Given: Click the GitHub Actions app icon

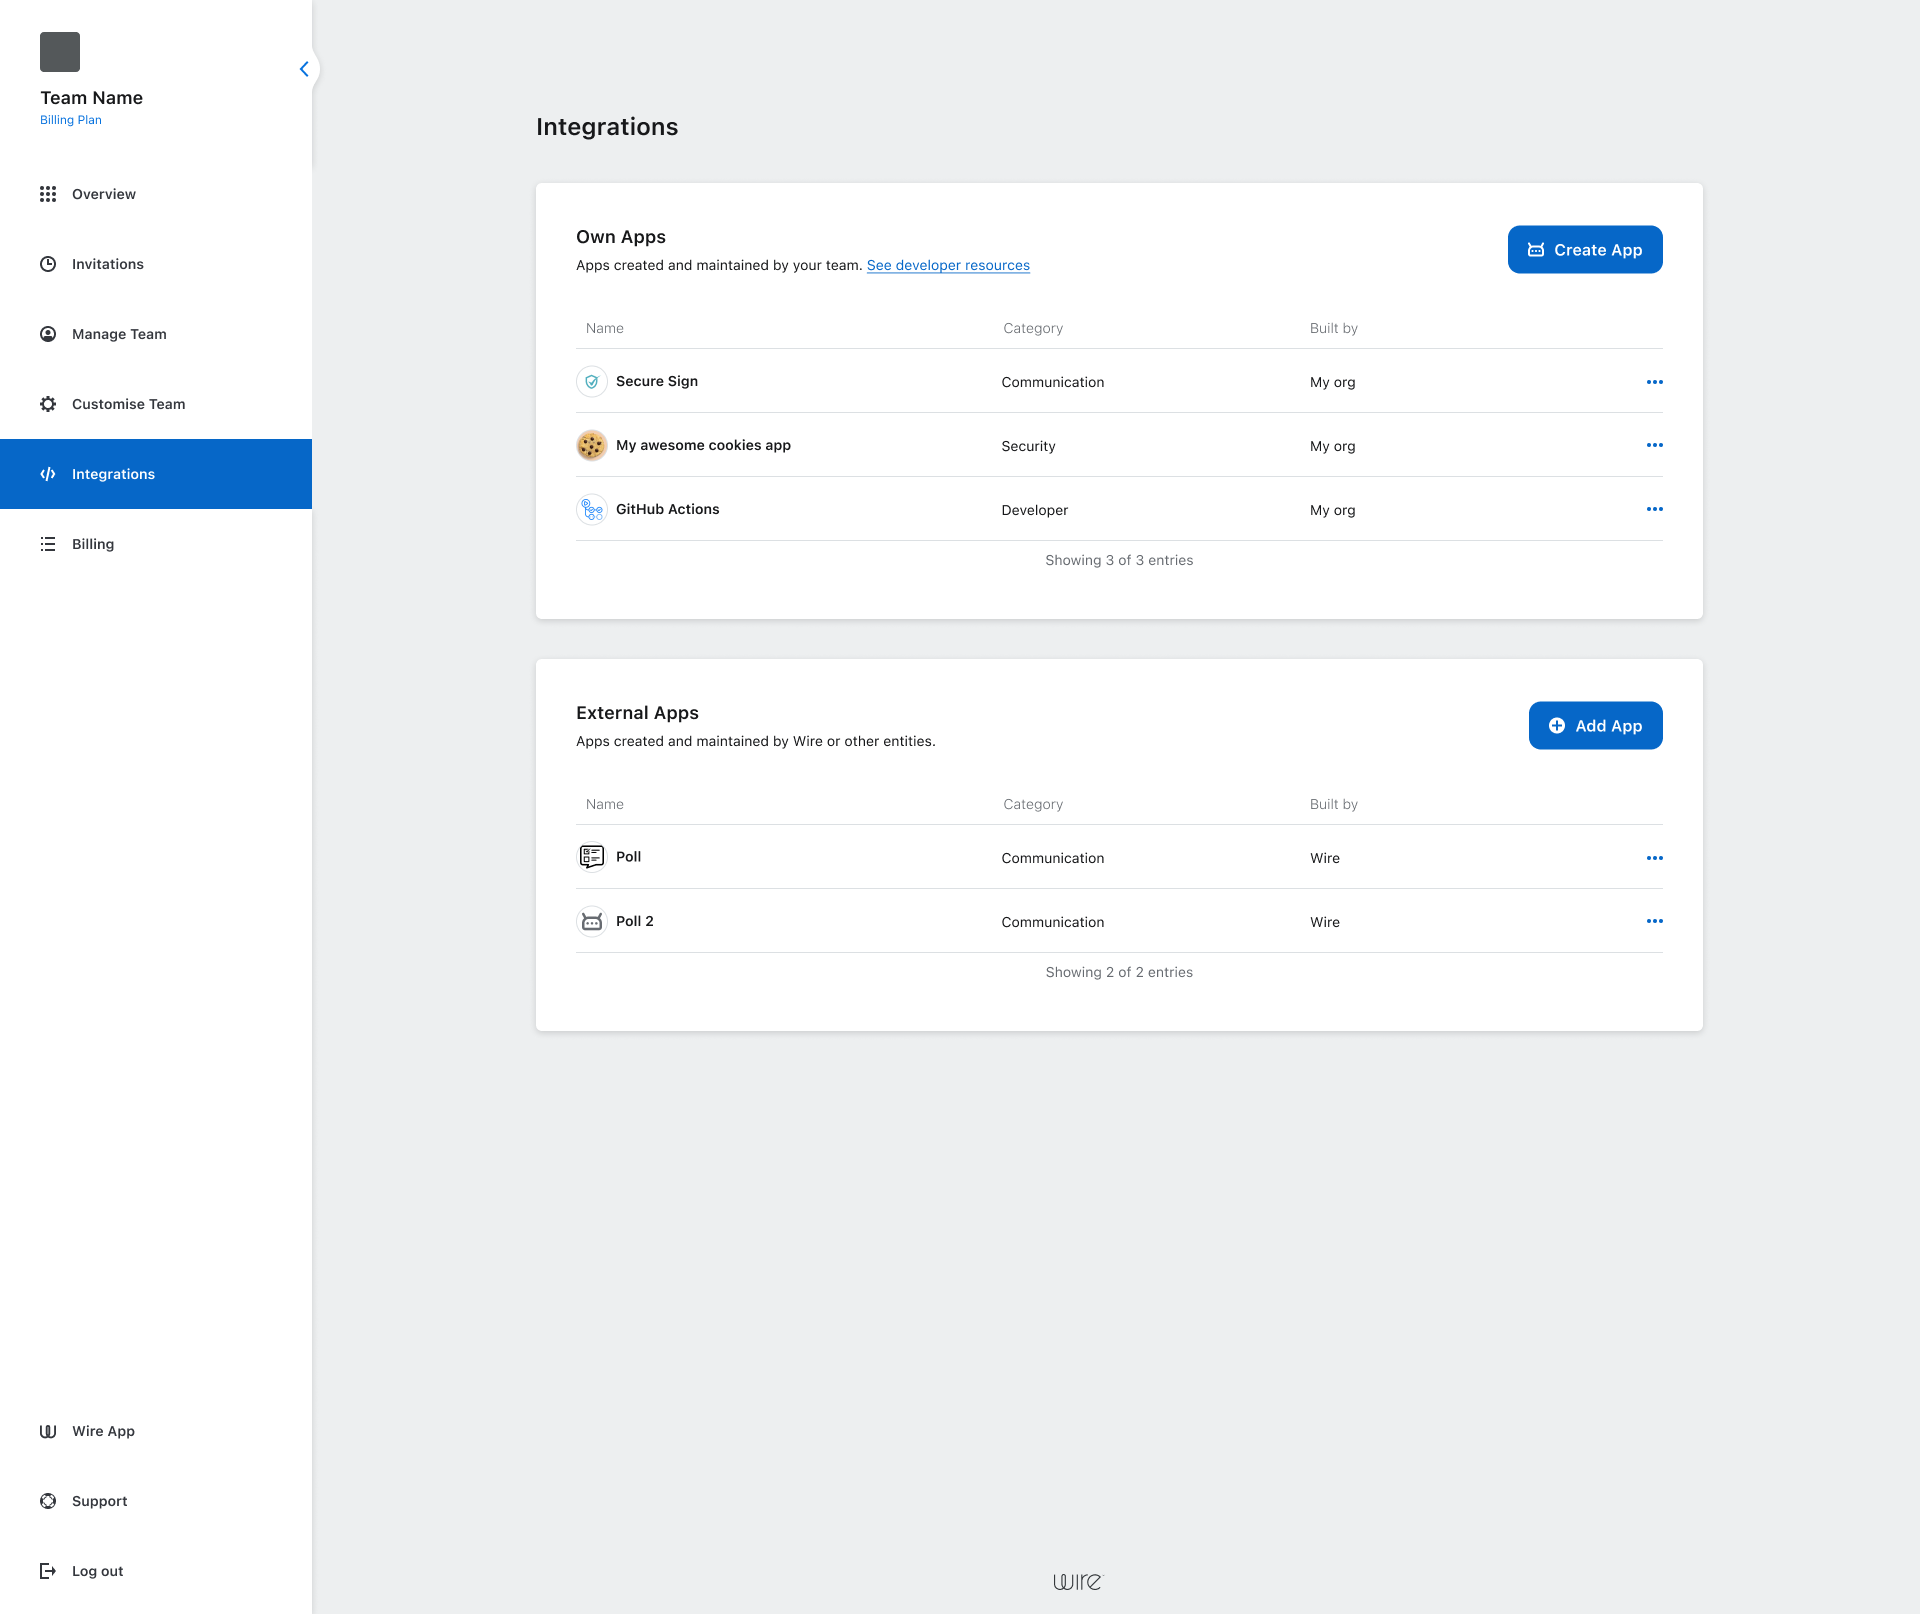Looking at the screenshot, I should click(591, 509).
